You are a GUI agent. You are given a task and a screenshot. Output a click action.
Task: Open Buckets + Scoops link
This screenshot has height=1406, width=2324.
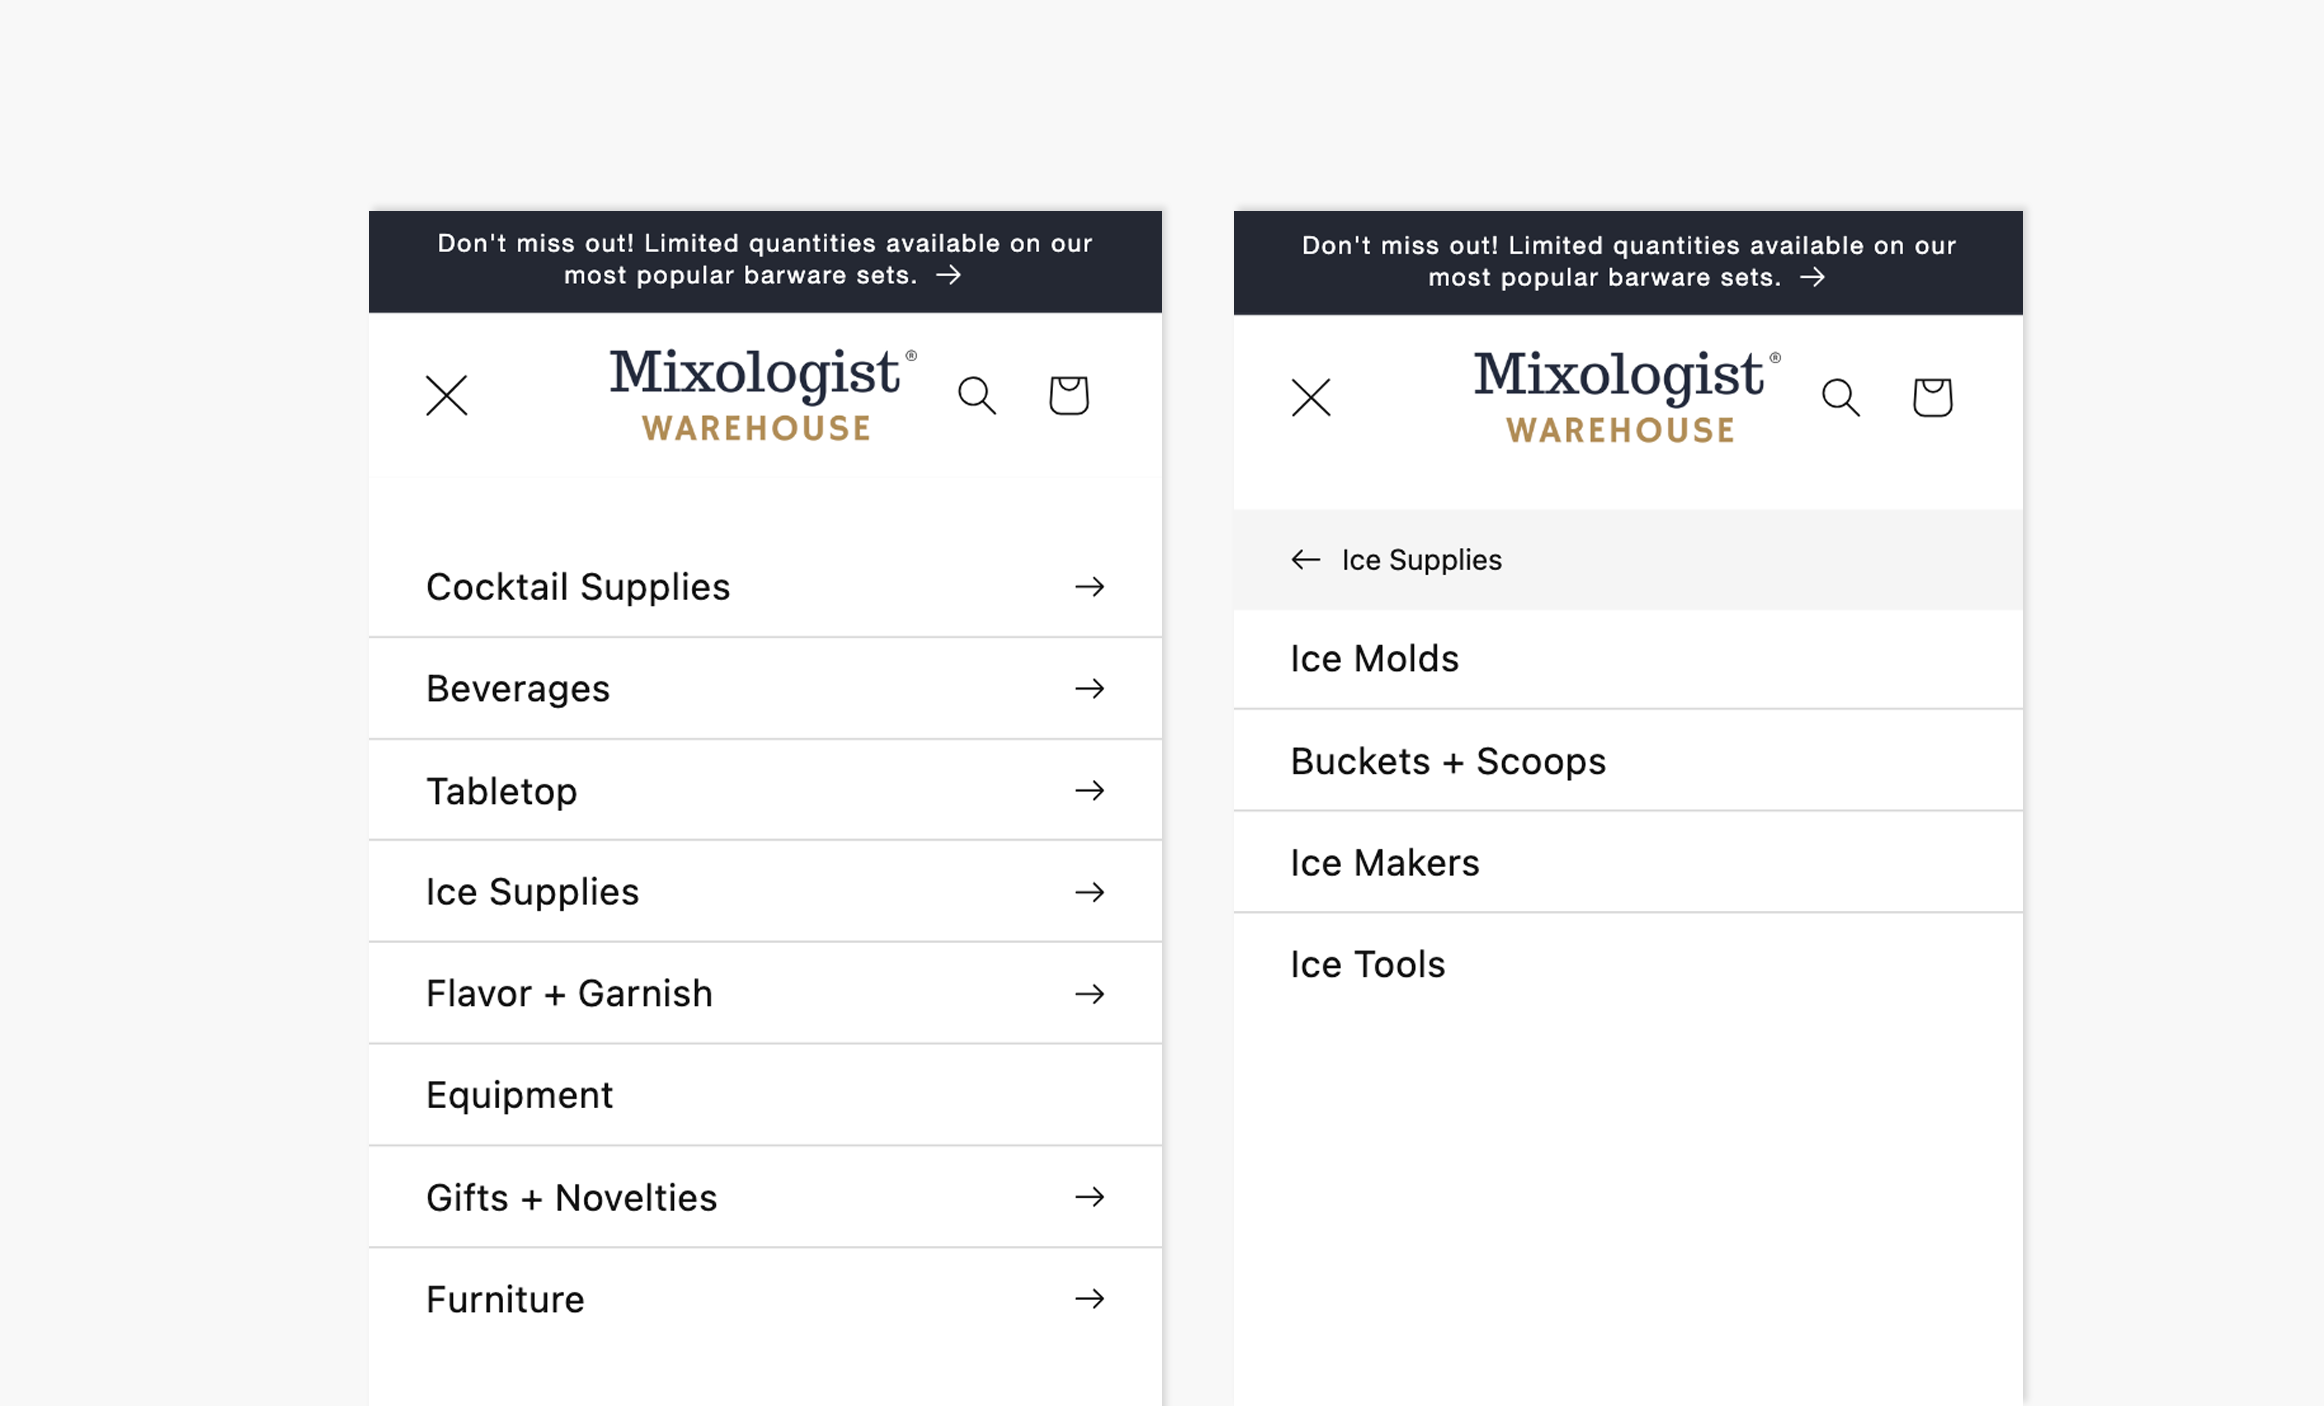[x=1628, y=761]
